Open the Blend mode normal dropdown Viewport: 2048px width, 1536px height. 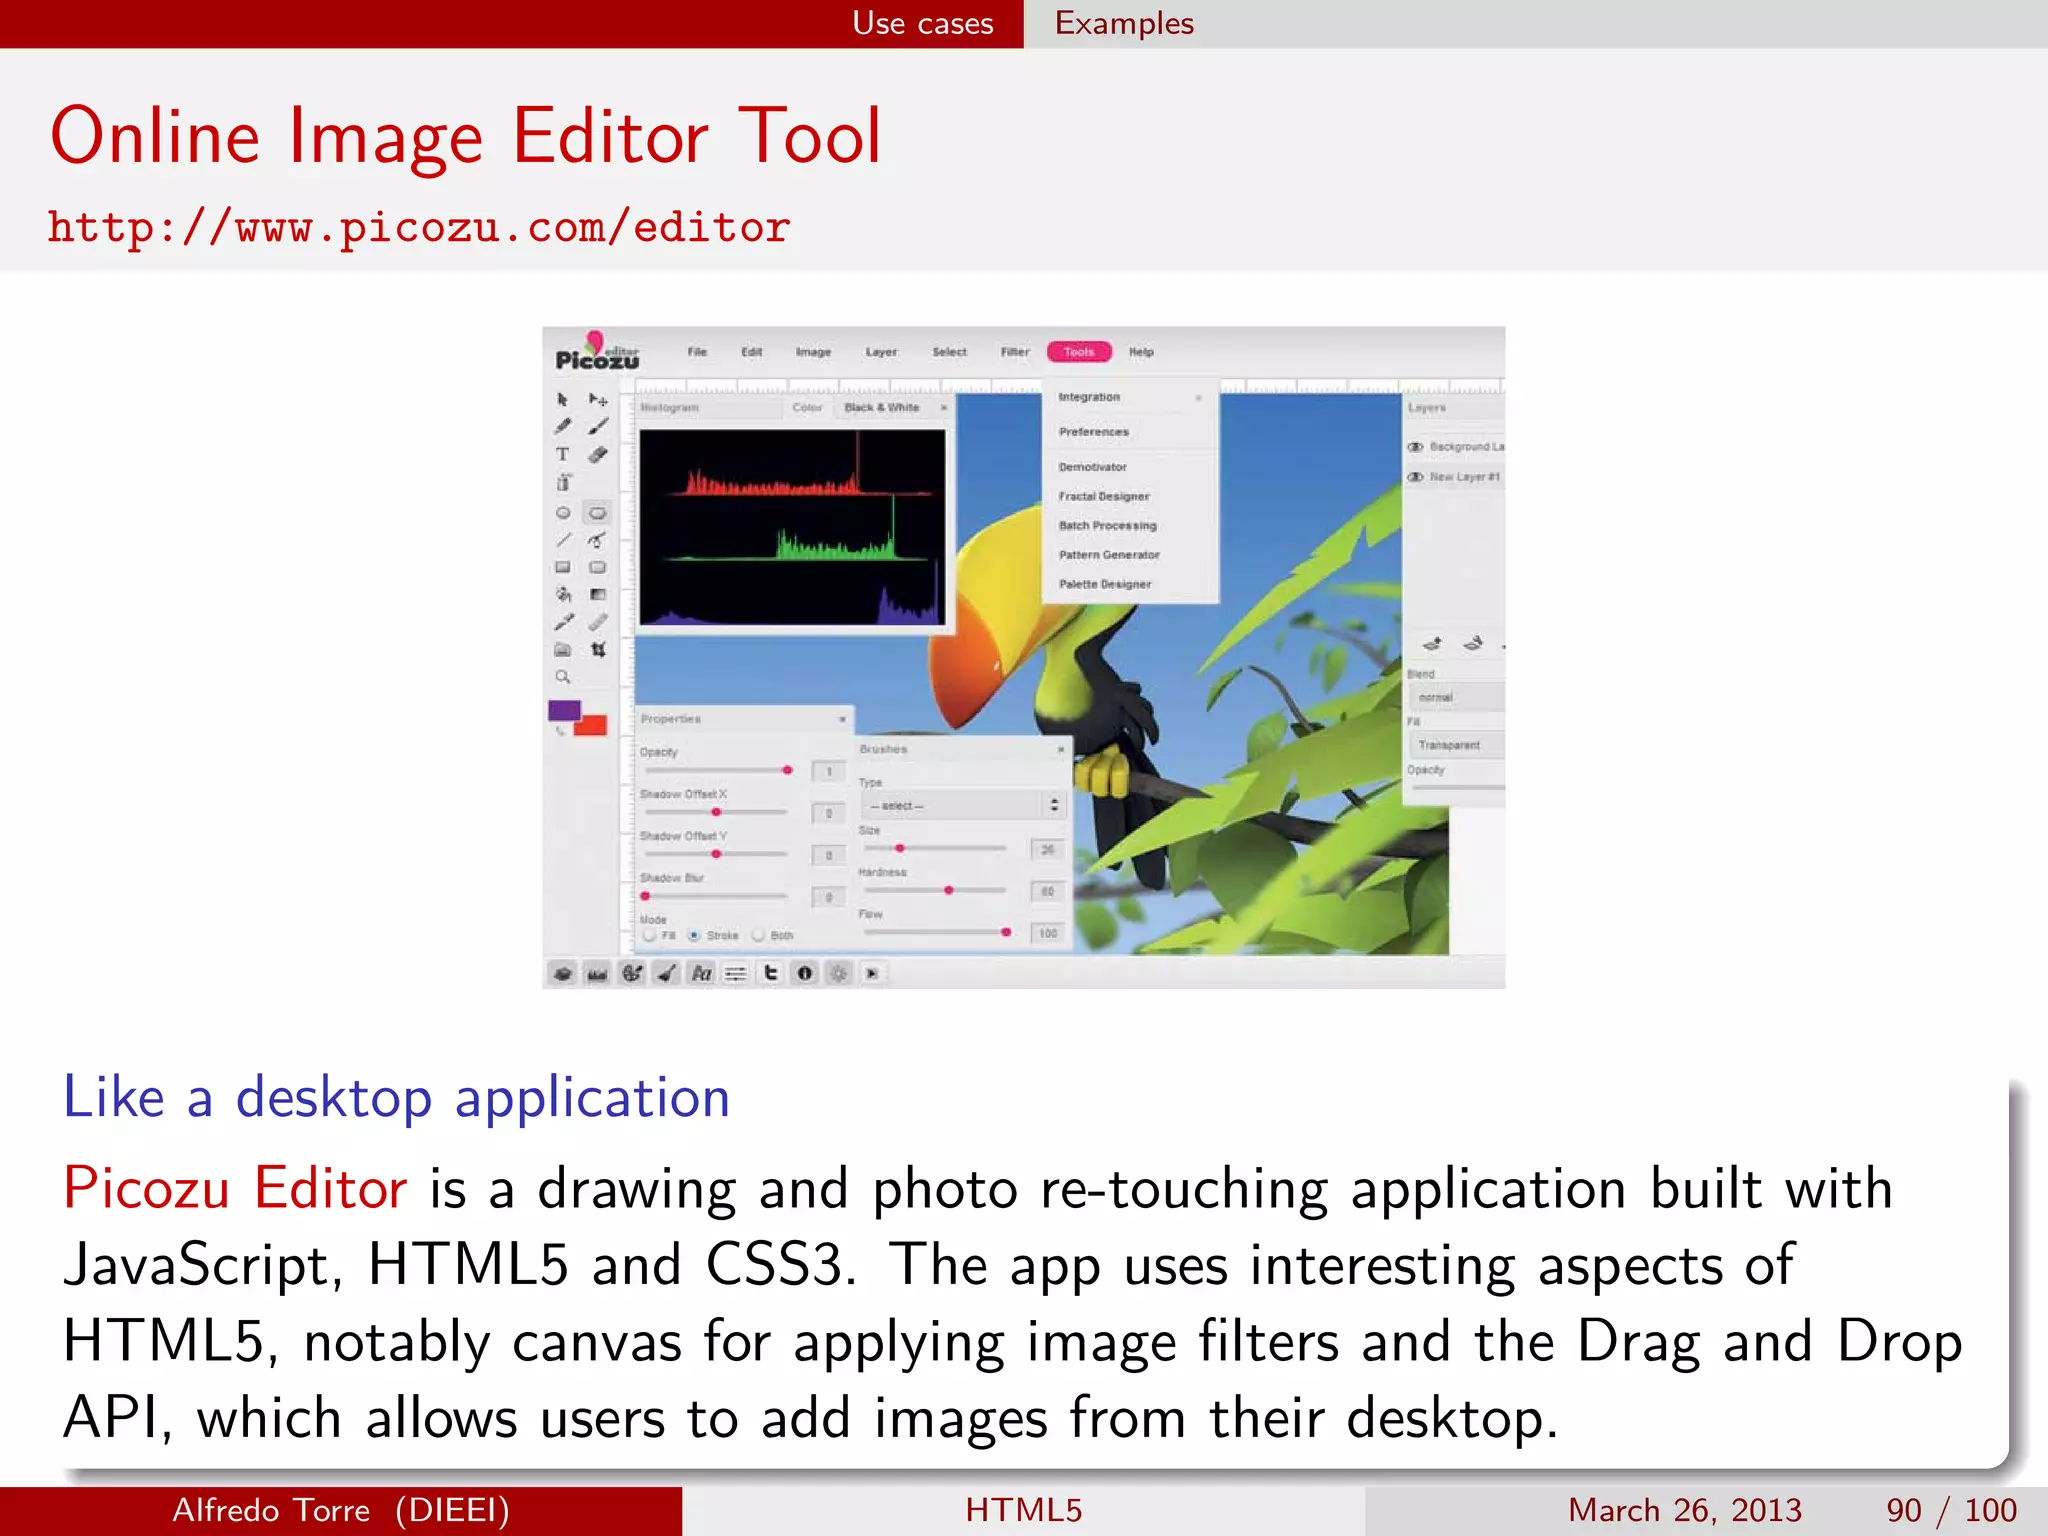click(1457, 697)
